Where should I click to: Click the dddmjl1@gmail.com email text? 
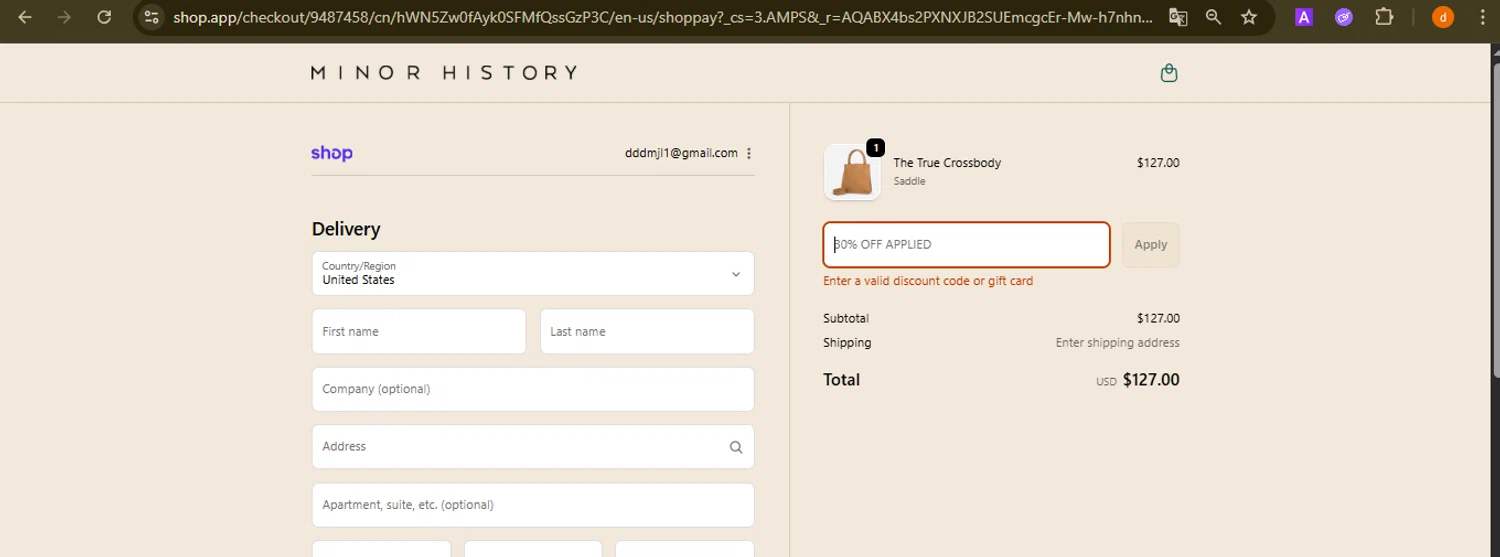point(681,153)
